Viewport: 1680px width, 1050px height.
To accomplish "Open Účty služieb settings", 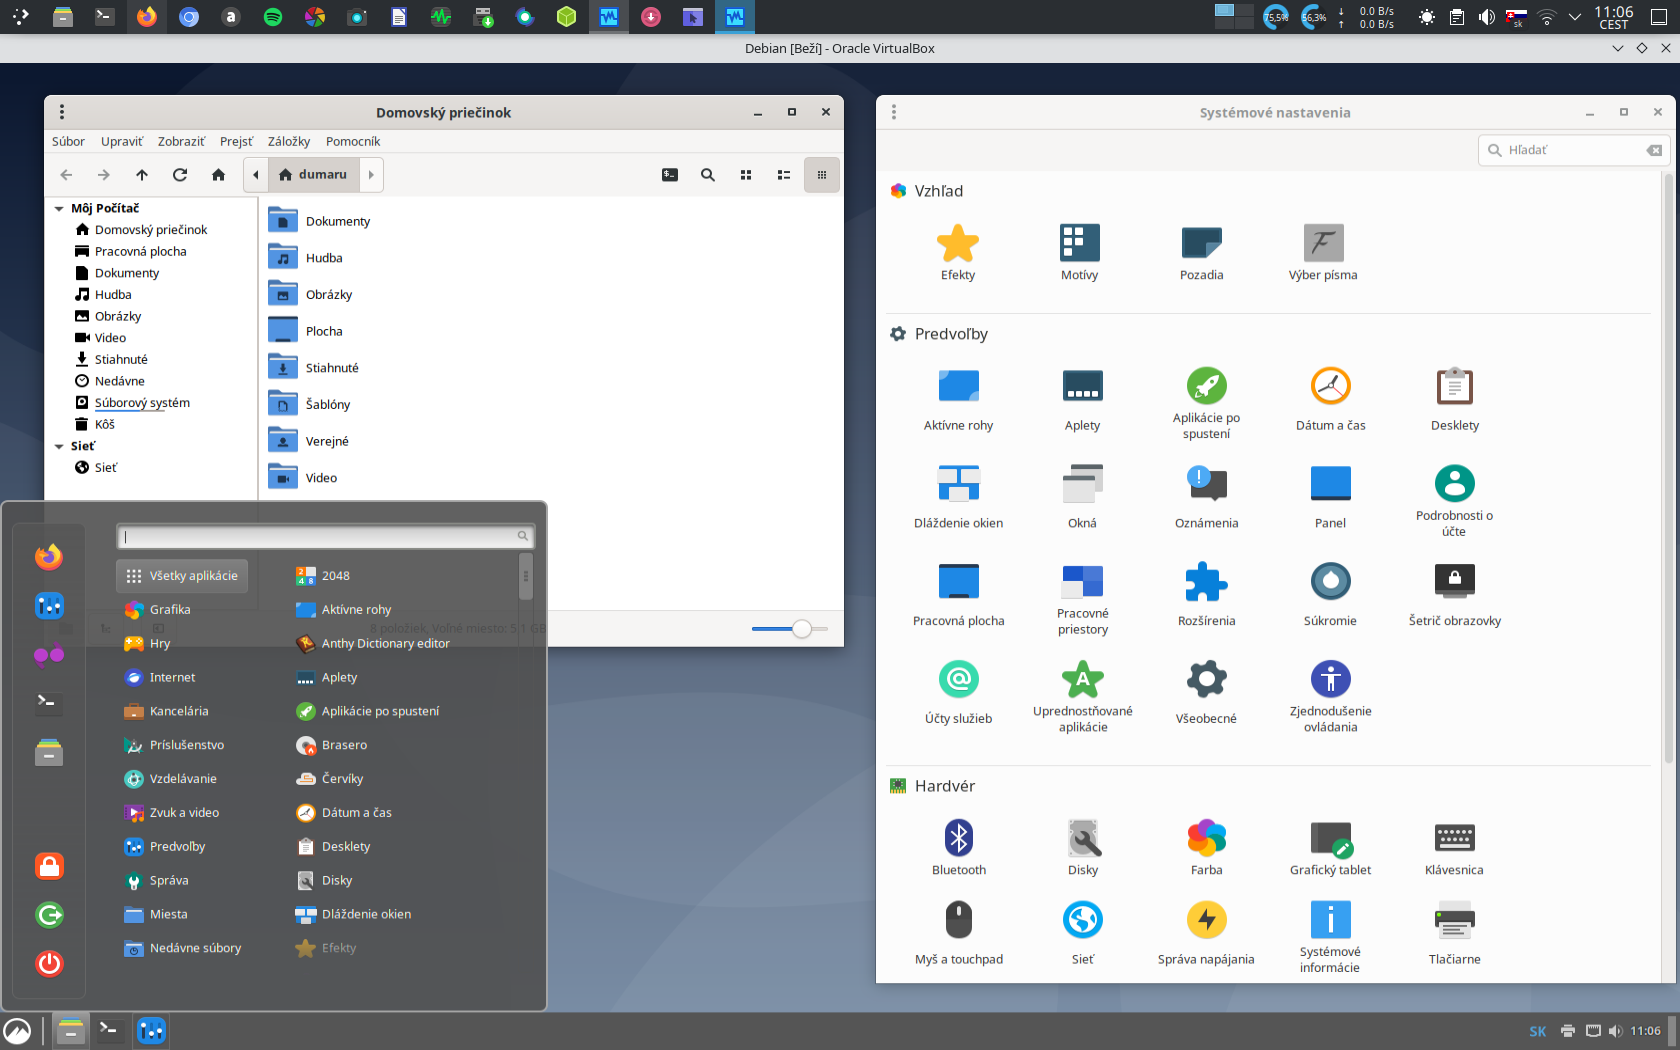I will pyautogui.click(x=958, y=693).
